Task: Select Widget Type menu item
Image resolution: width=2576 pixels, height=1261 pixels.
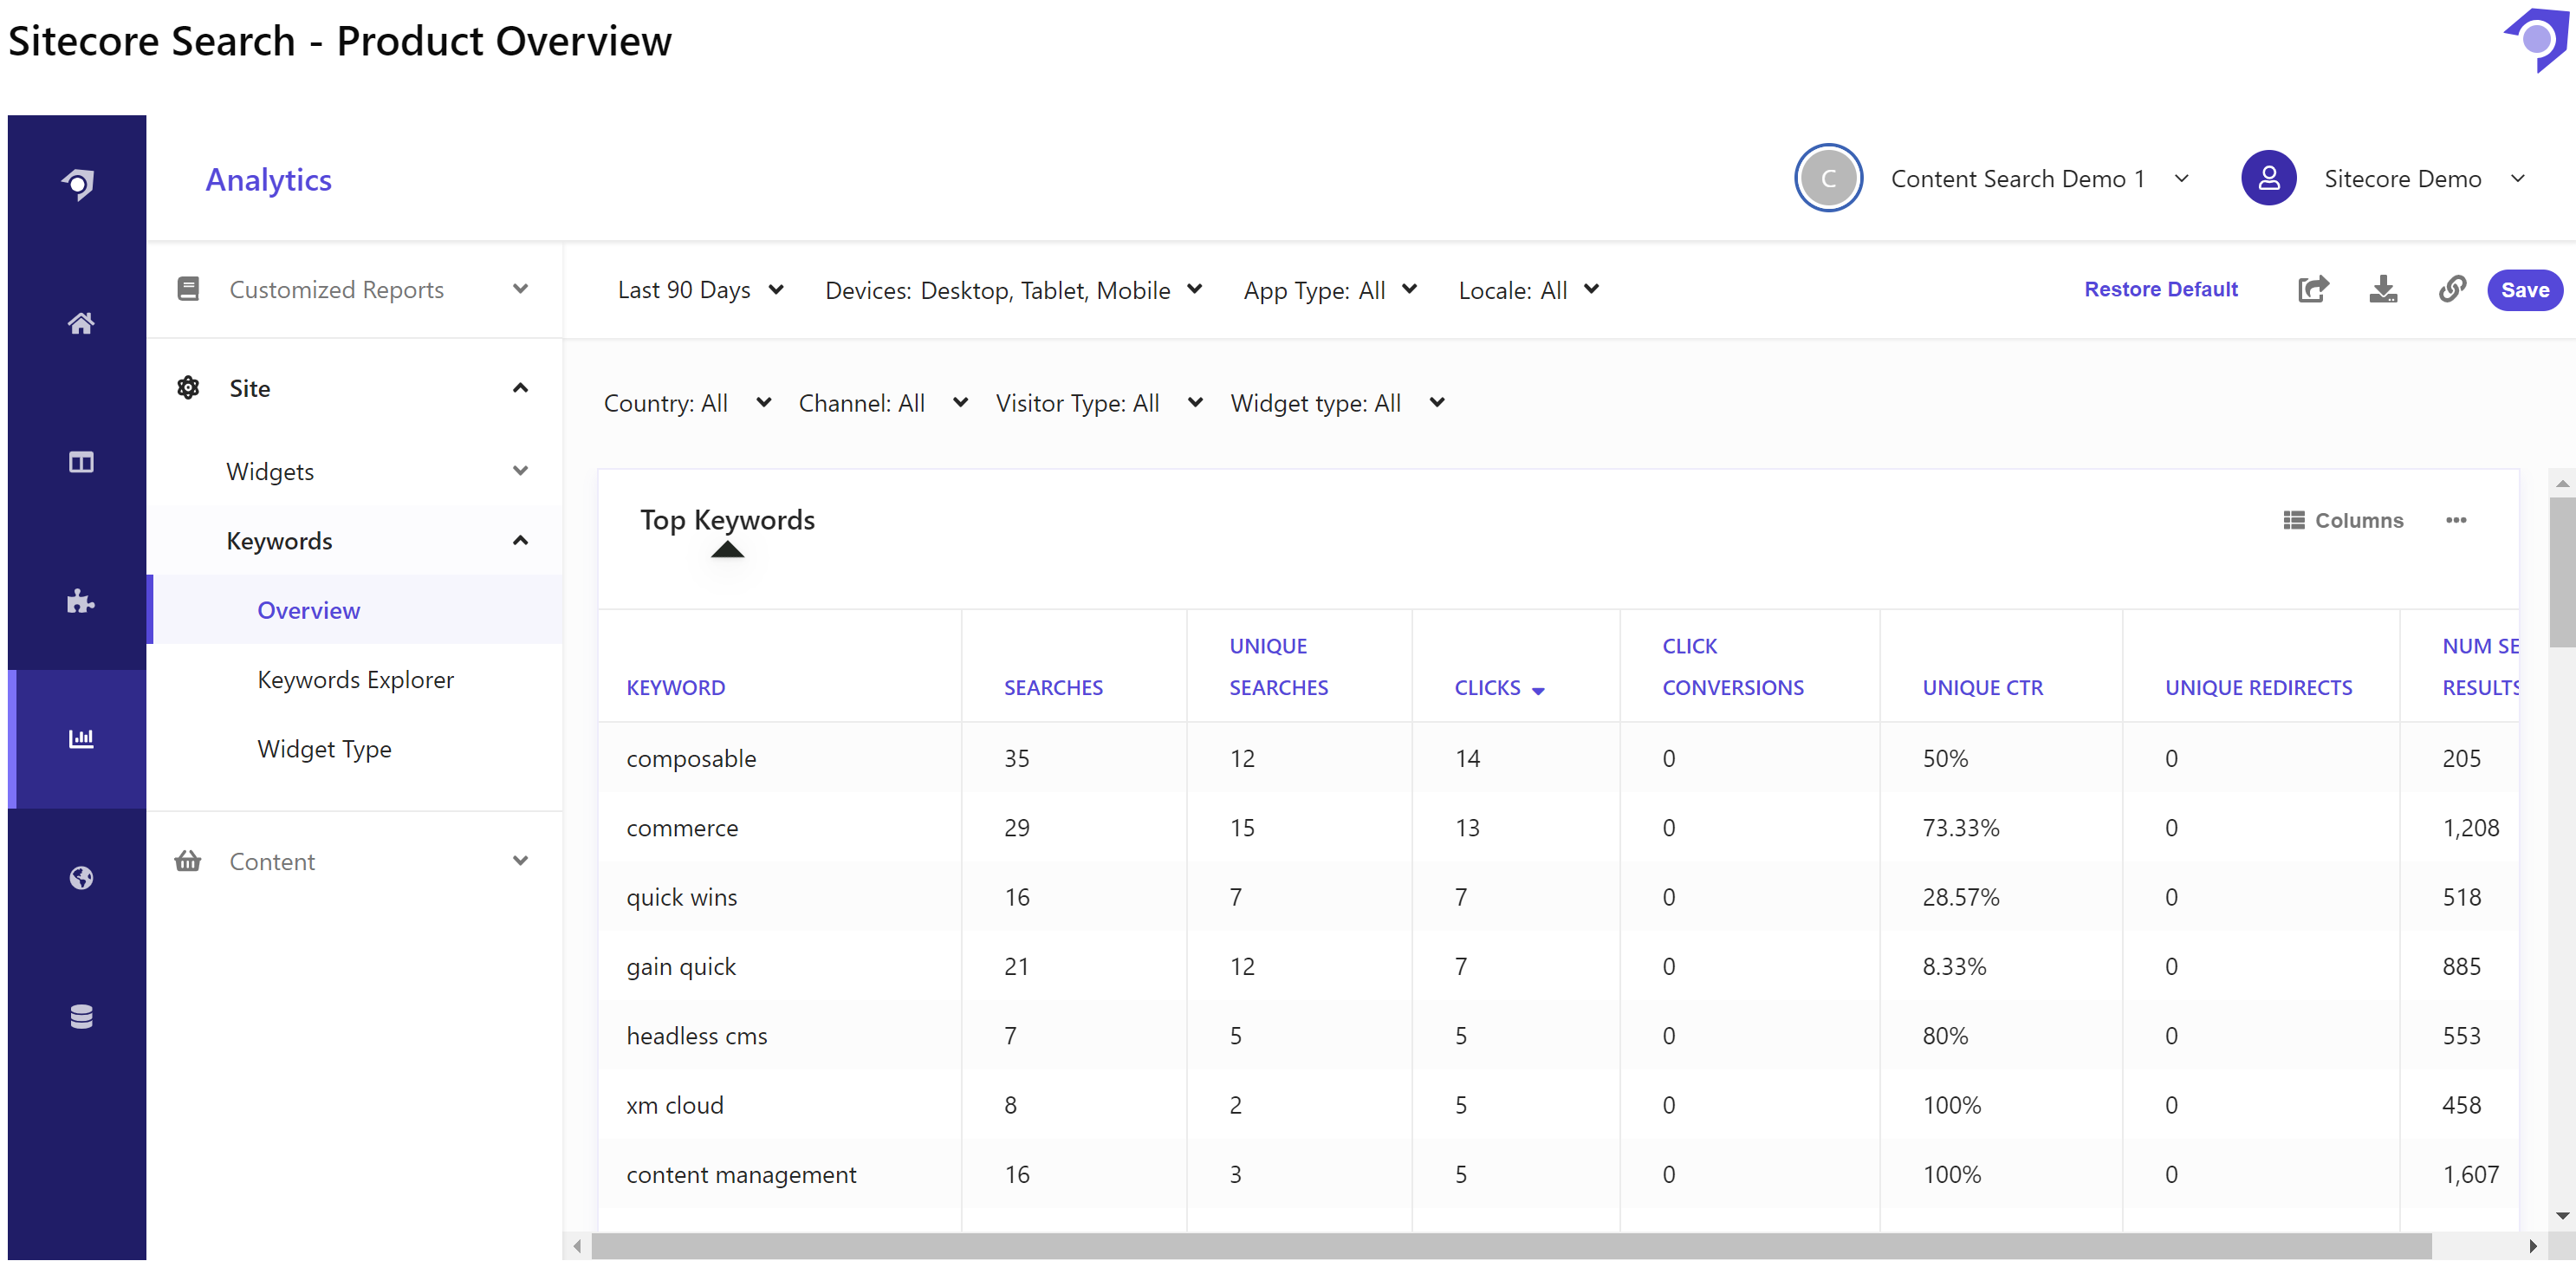Action: pyautogui.click(x=324, y=749)
